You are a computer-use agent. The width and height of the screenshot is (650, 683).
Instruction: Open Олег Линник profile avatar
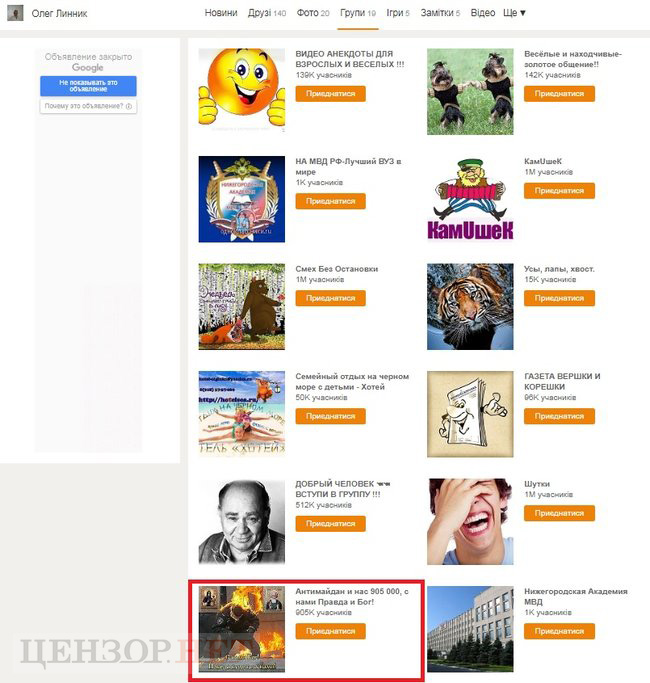click(15, 13)
